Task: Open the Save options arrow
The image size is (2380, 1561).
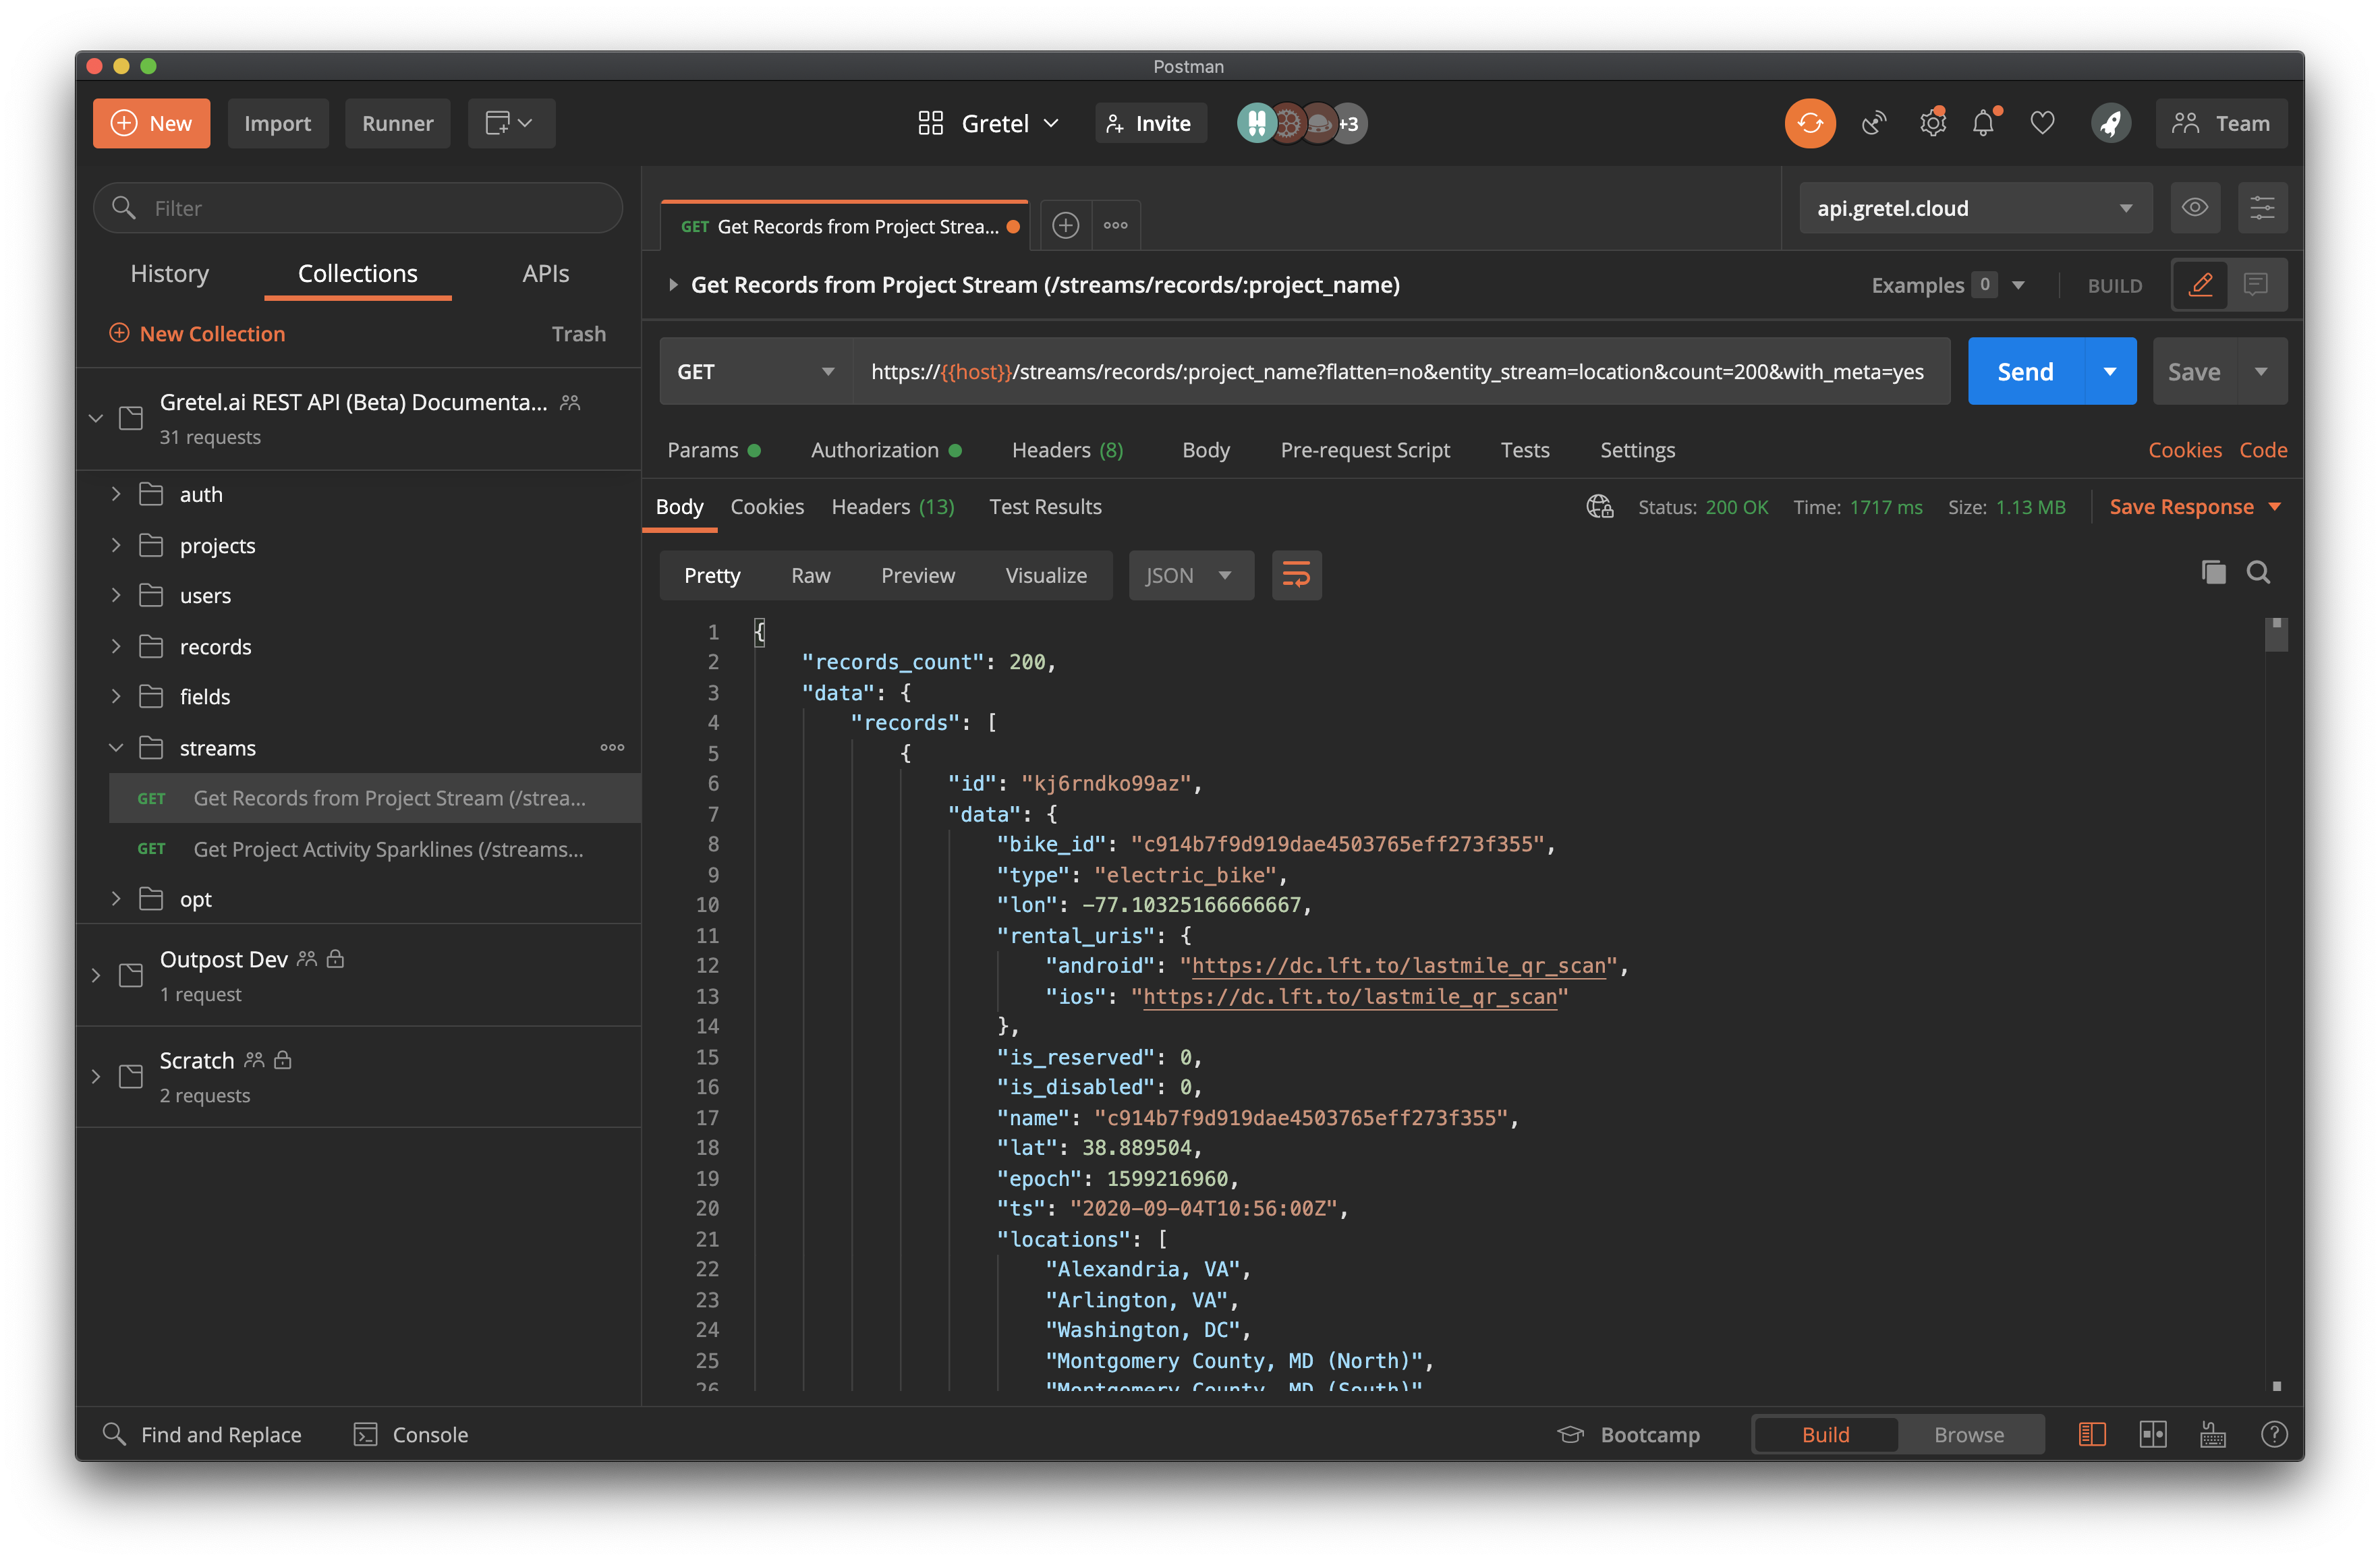Action: coord(2260,371)
